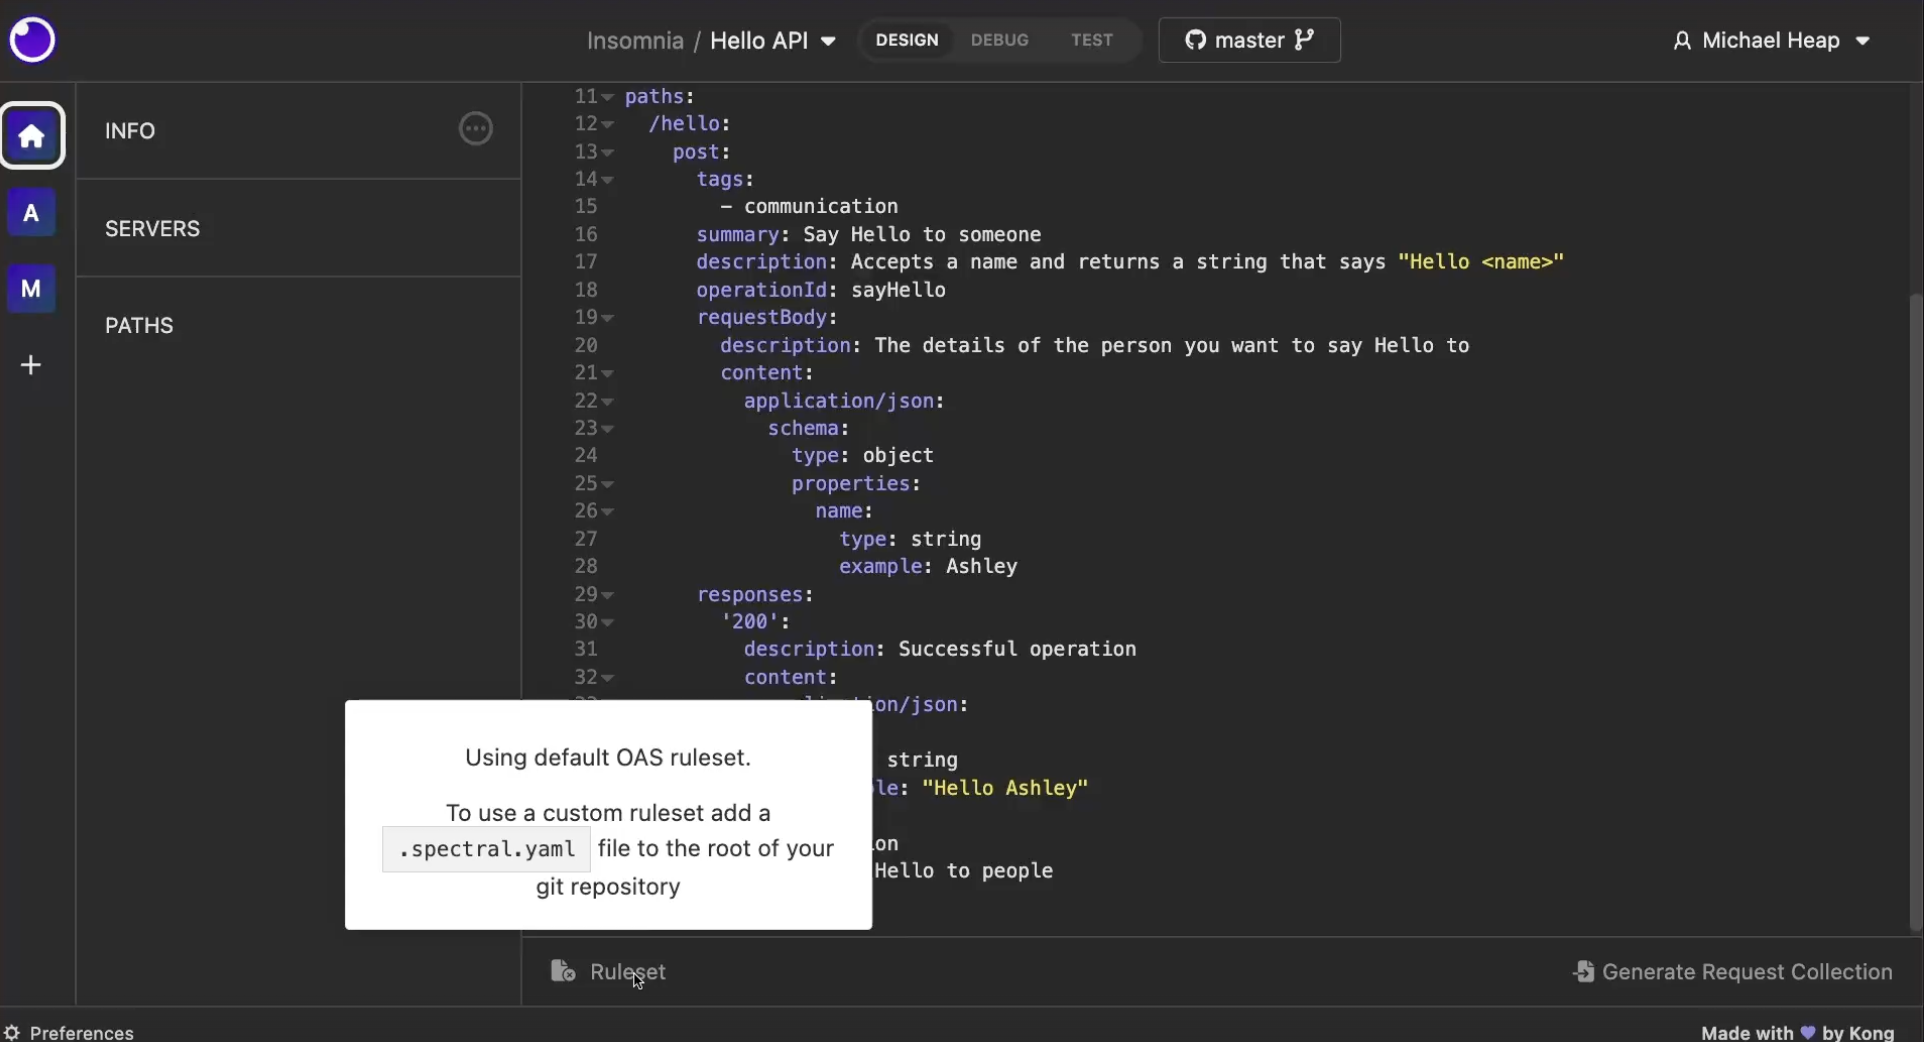Image resolution: width=1924 pixels, height=1042 pixels.
Task: Click the Insomnia breadcrumb link
Action: 635,41
